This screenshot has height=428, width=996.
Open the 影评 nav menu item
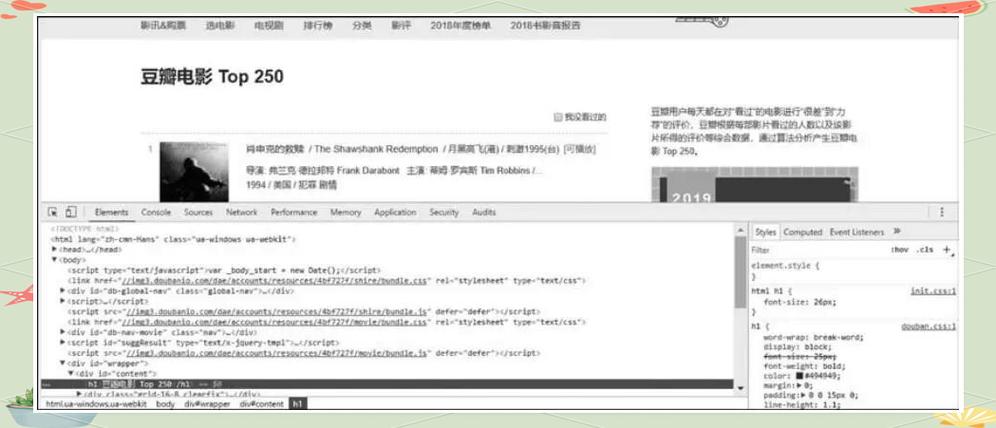click(401, 26)
